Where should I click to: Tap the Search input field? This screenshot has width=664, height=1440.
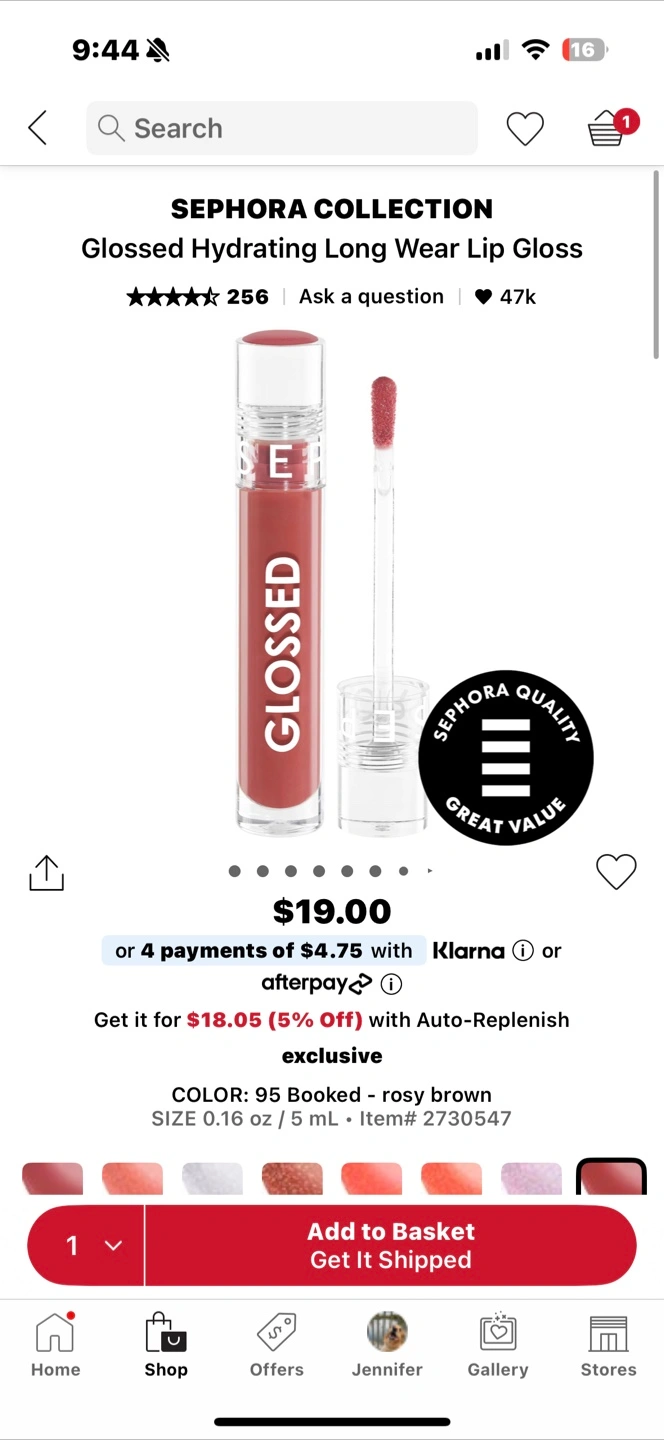coord(282,128)
